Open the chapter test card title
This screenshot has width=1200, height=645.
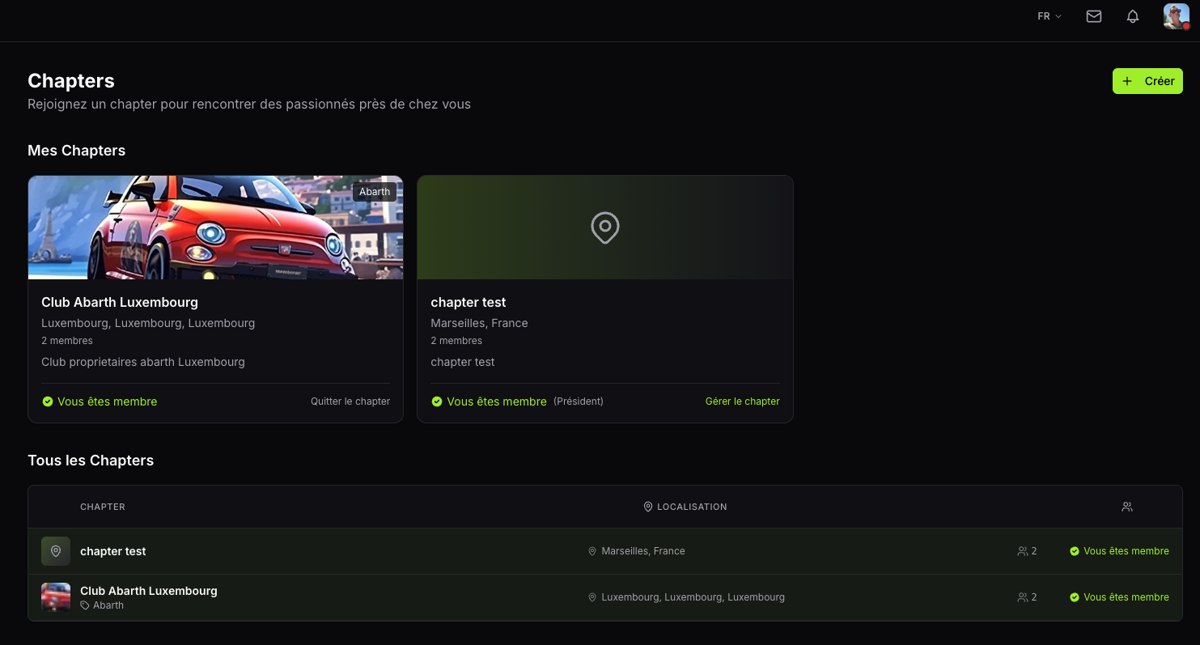[468, 302]
